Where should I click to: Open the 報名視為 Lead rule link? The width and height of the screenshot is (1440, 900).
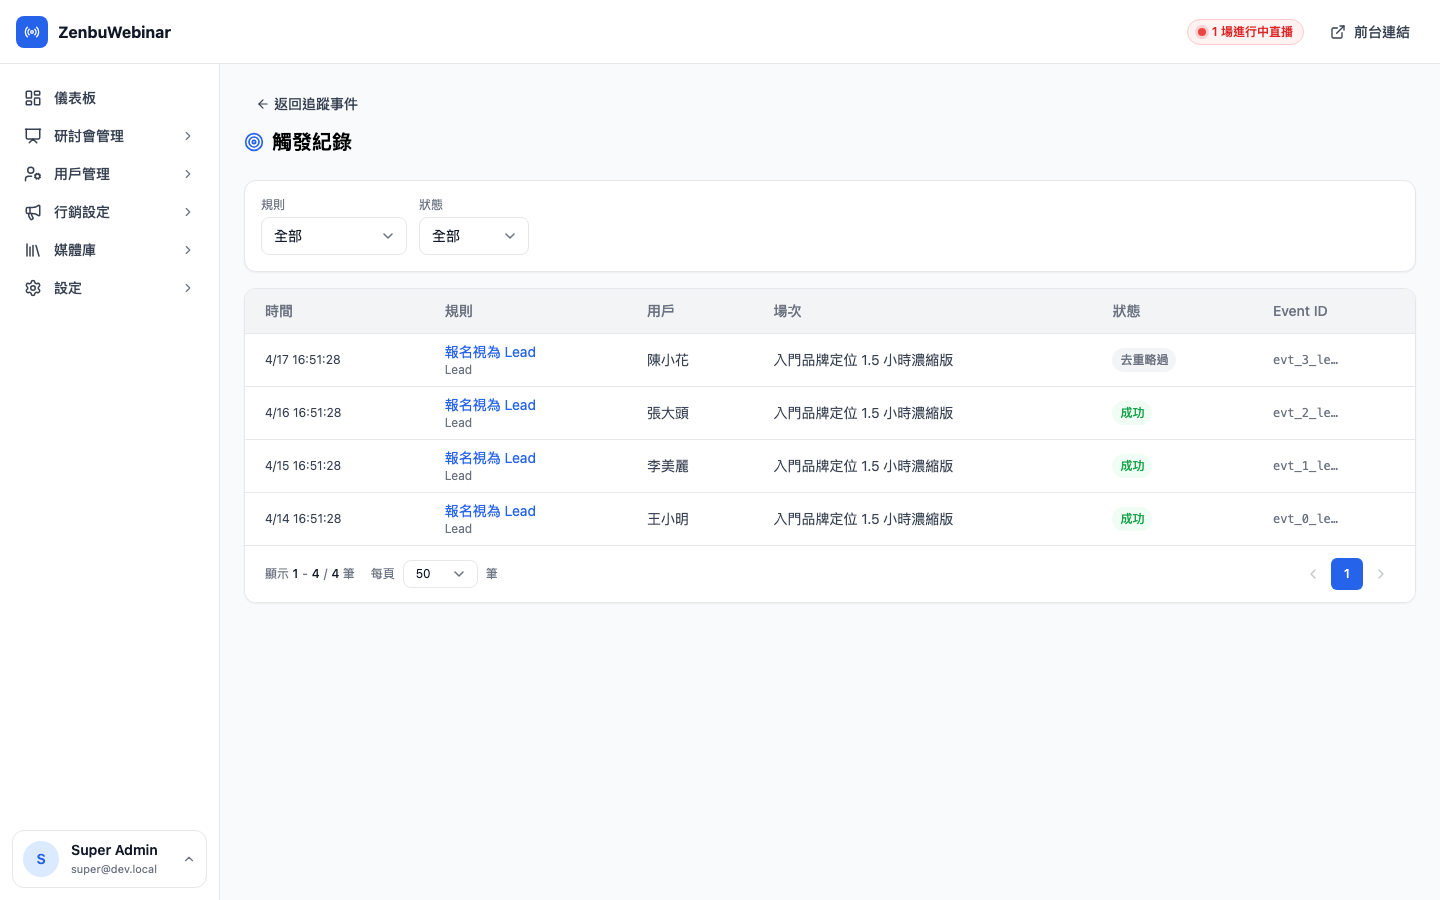point(490,352)
